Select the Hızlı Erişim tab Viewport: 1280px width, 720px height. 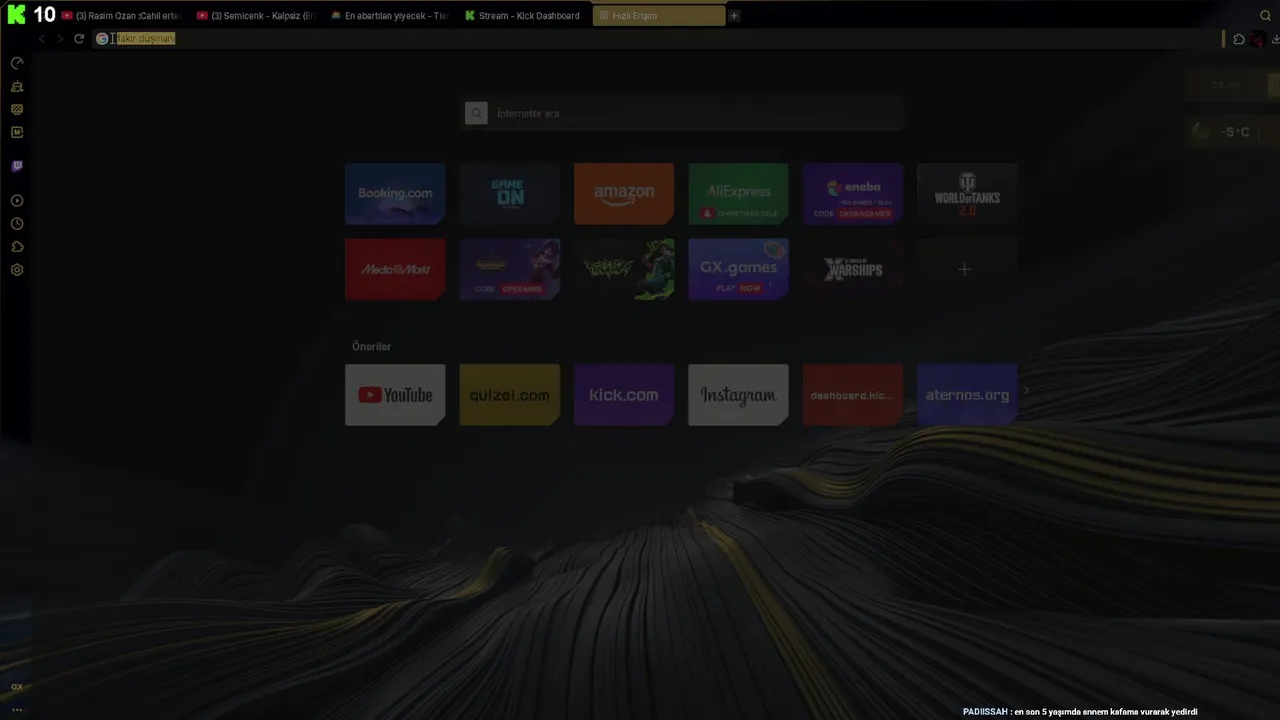coord(659,16)
